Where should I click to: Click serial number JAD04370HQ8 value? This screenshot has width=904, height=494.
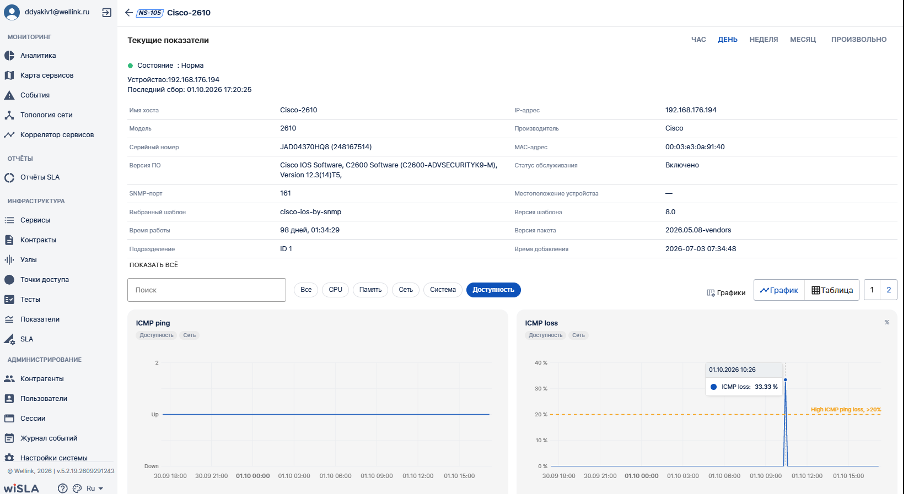coord(326,147)
